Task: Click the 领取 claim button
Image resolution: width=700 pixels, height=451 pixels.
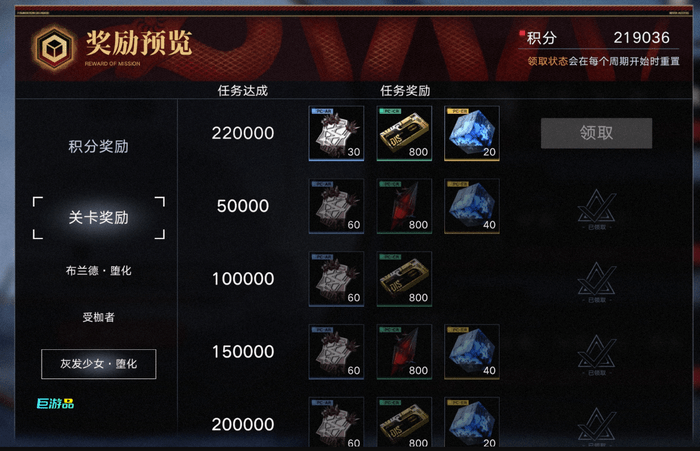Action: tap(596, 133)
